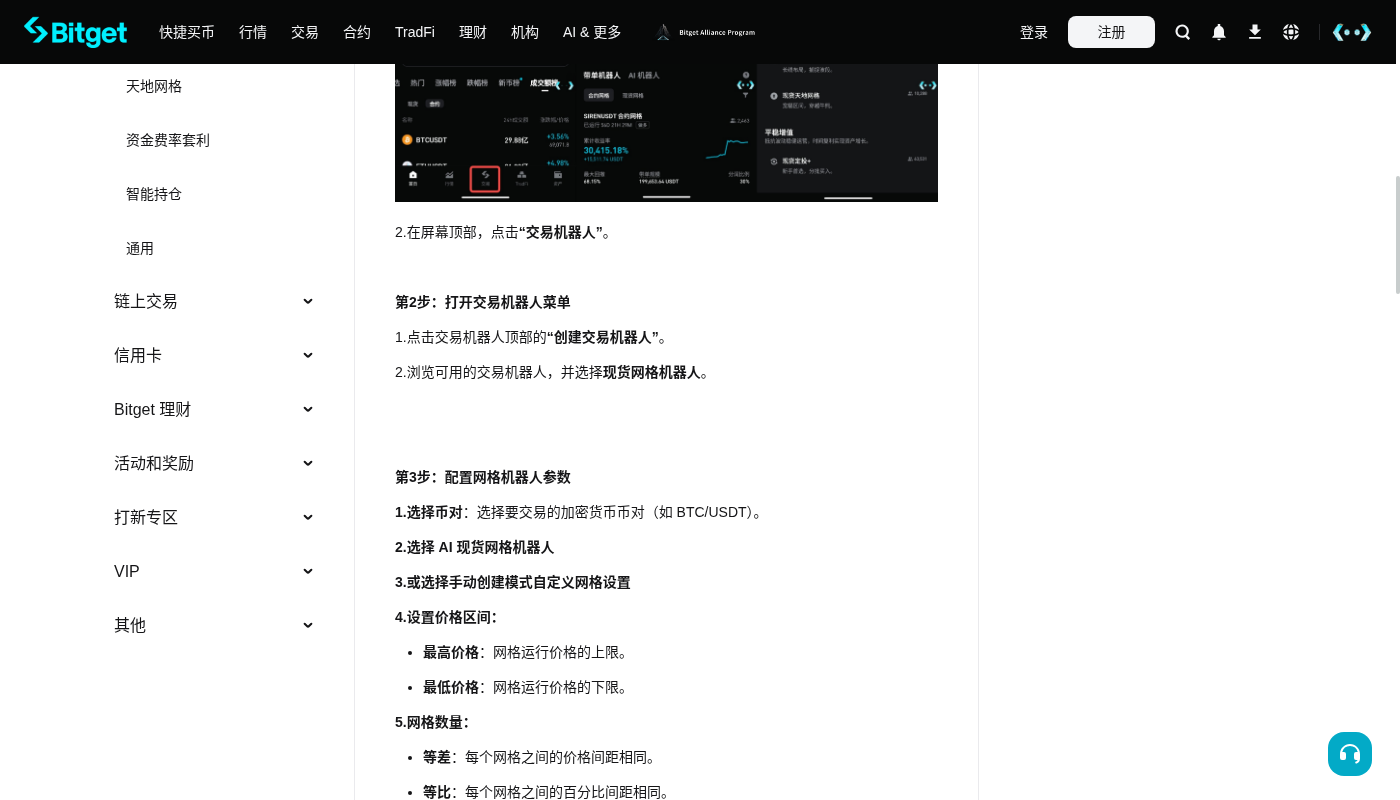Open customer support headset chat button
This screenshot has width=1400, height=800.
(1350, 754)
